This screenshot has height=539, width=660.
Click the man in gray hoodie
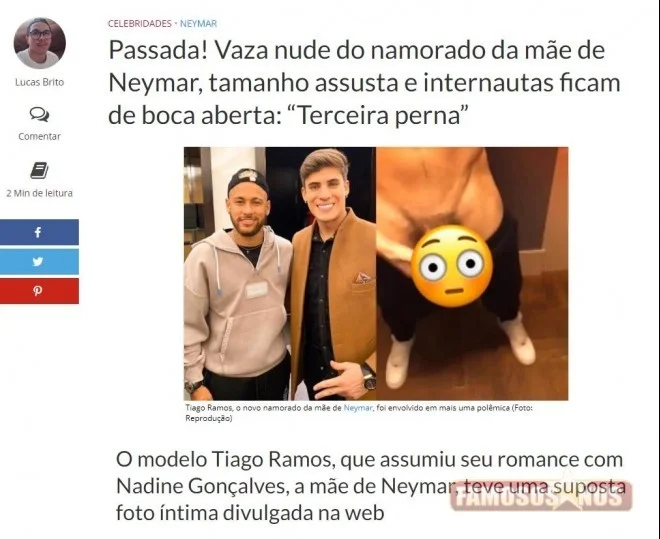click(236, 286)
